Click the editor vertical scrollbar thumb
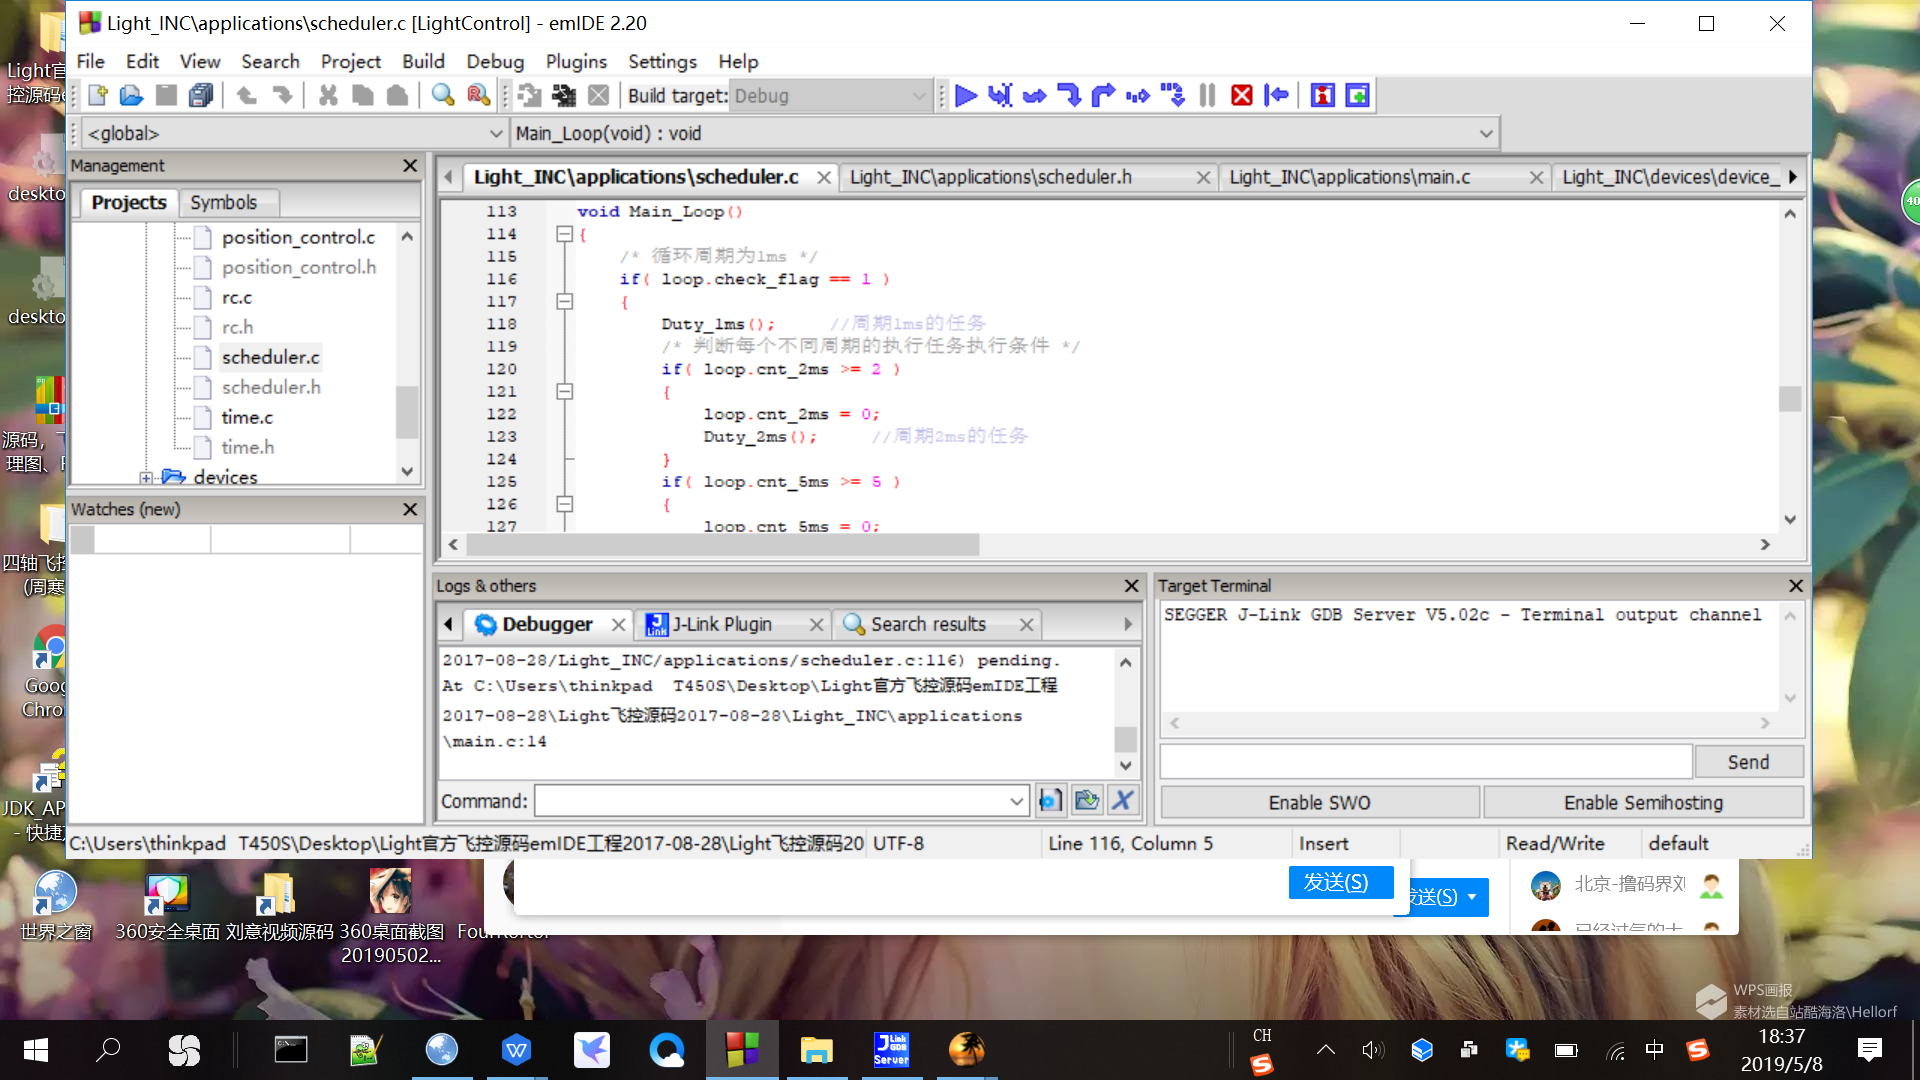This screenshot has width=1920, height=1080. (x=1790, y=399)
